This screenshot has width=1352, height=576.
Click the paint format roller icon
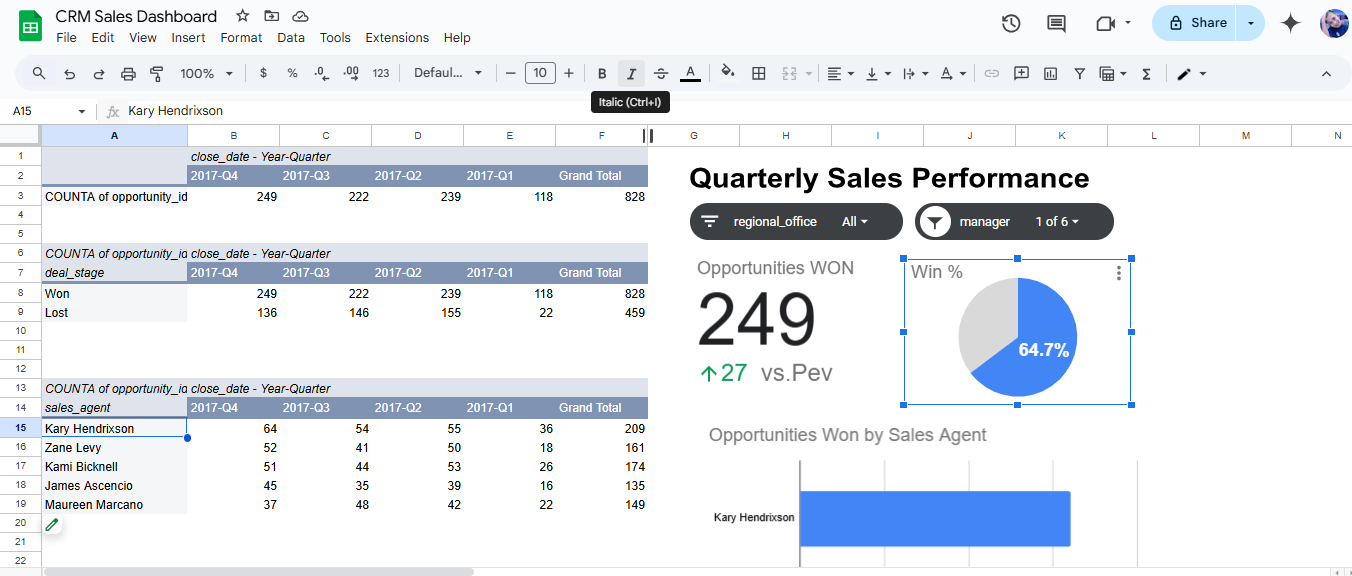click(156, 73)
